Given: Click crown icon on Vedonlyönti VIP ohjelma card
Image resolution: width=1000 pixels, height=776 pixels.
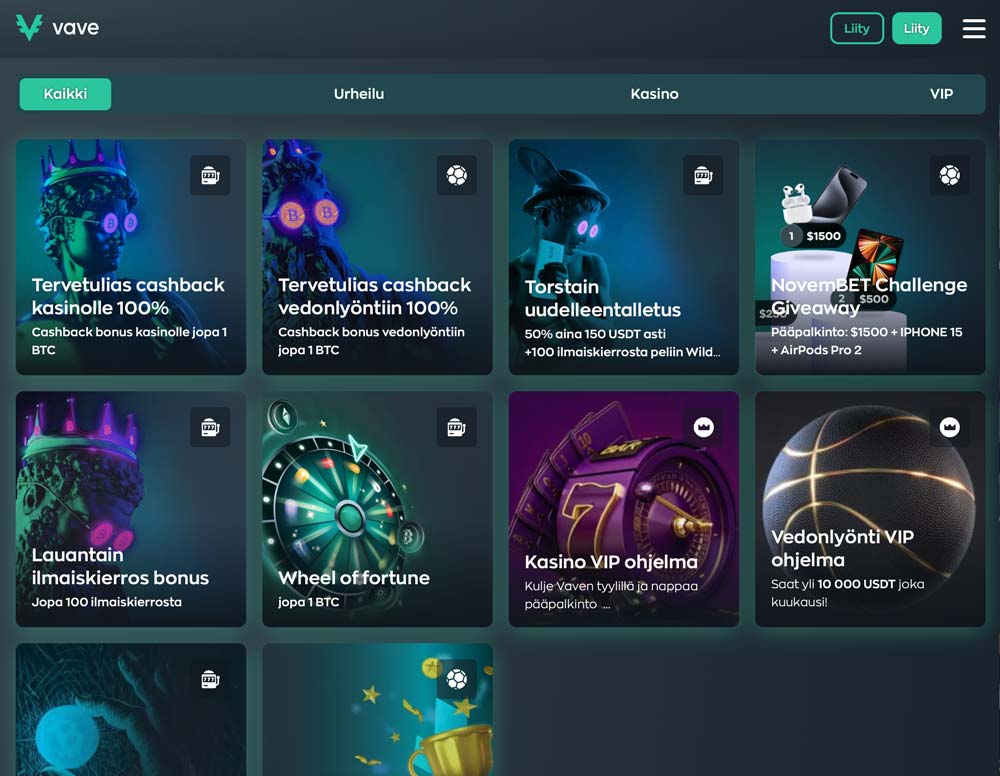Looking at the screenshot, I should click(x=950, y=427).
